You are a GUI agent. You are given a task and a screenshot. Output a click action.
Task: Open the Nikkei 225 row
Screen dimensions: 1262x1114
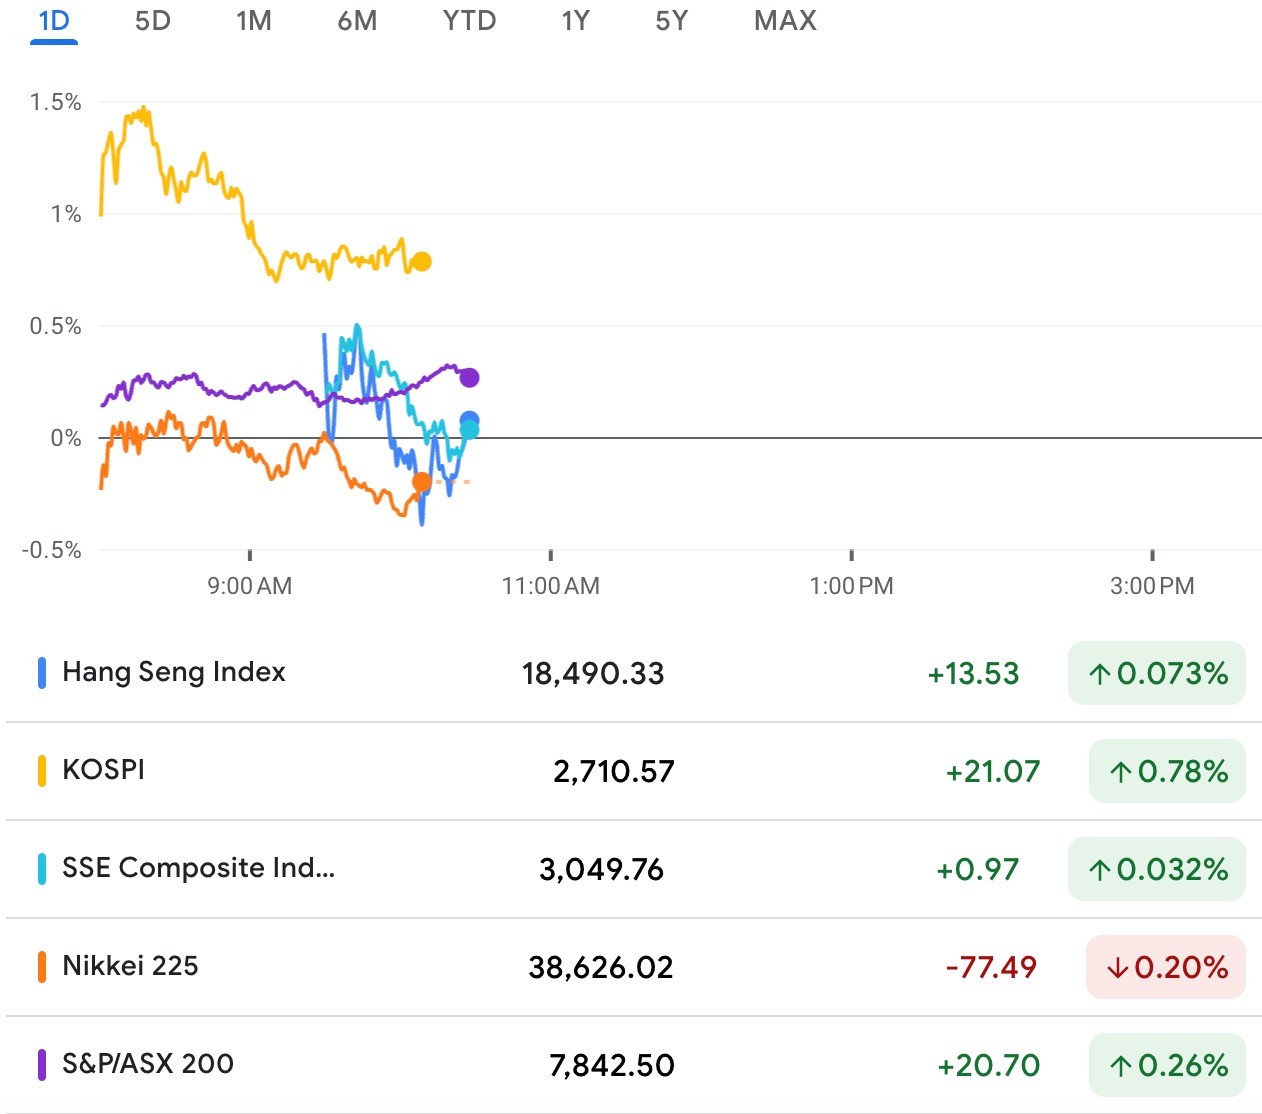[x=634, y=967]
